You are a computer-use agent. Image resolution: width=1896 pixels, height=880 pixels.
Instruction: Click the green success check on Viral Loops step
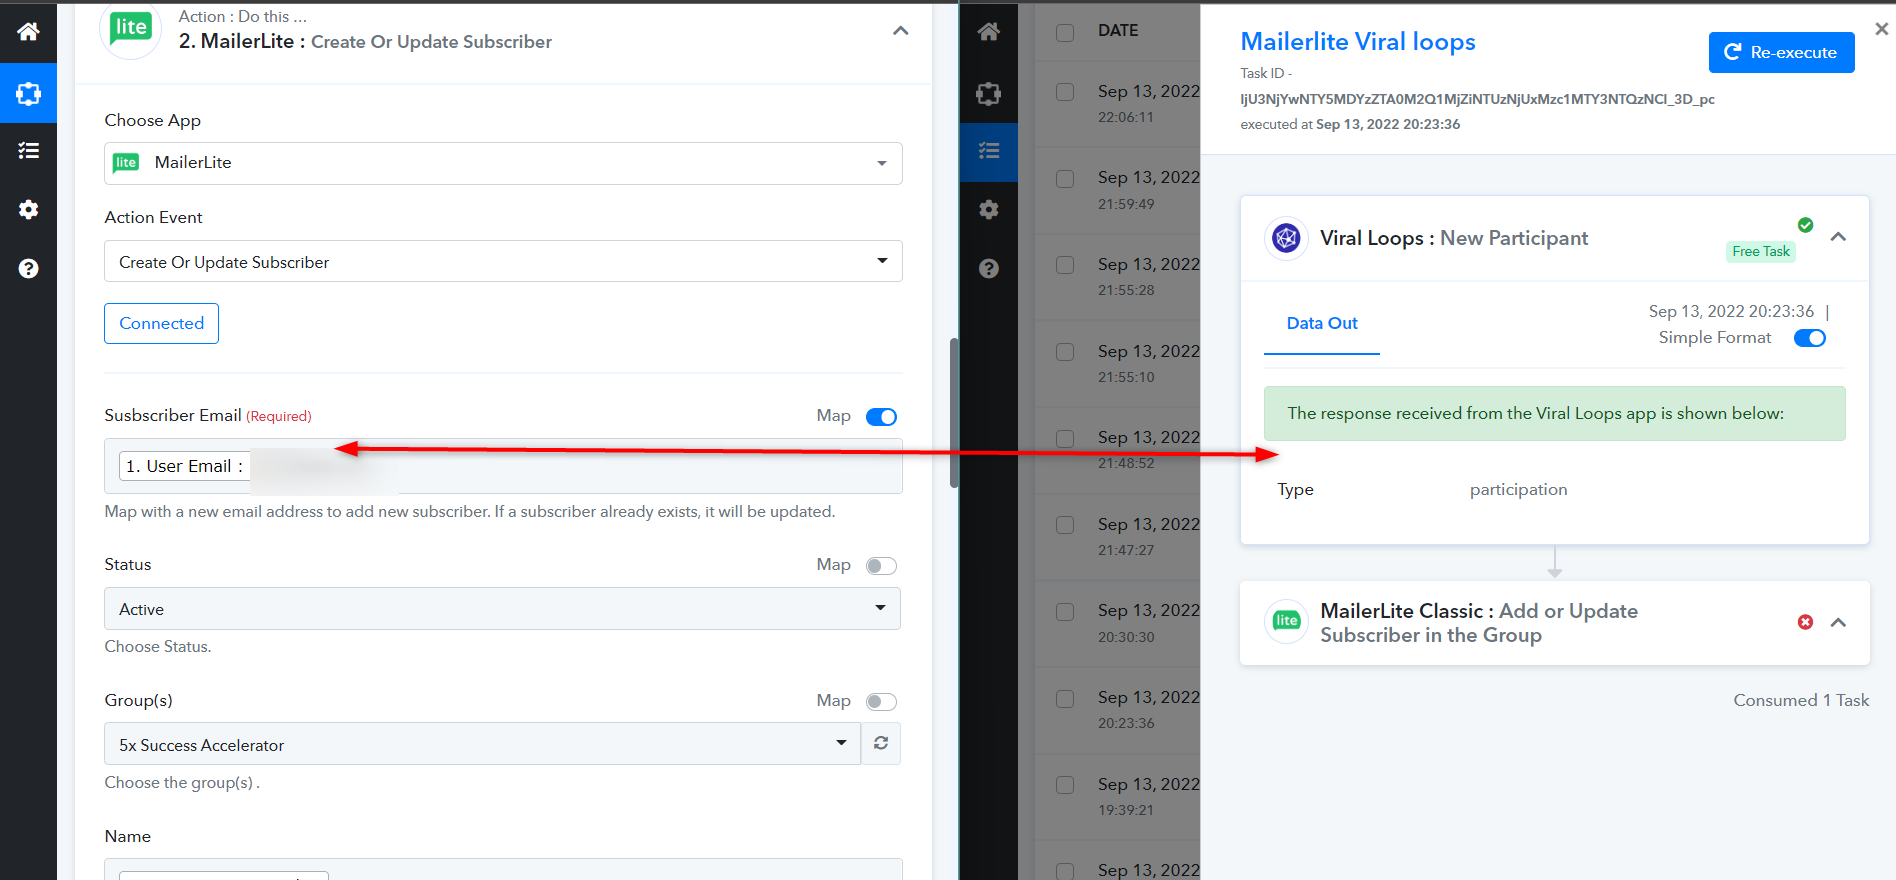(x=1805, y=225)
